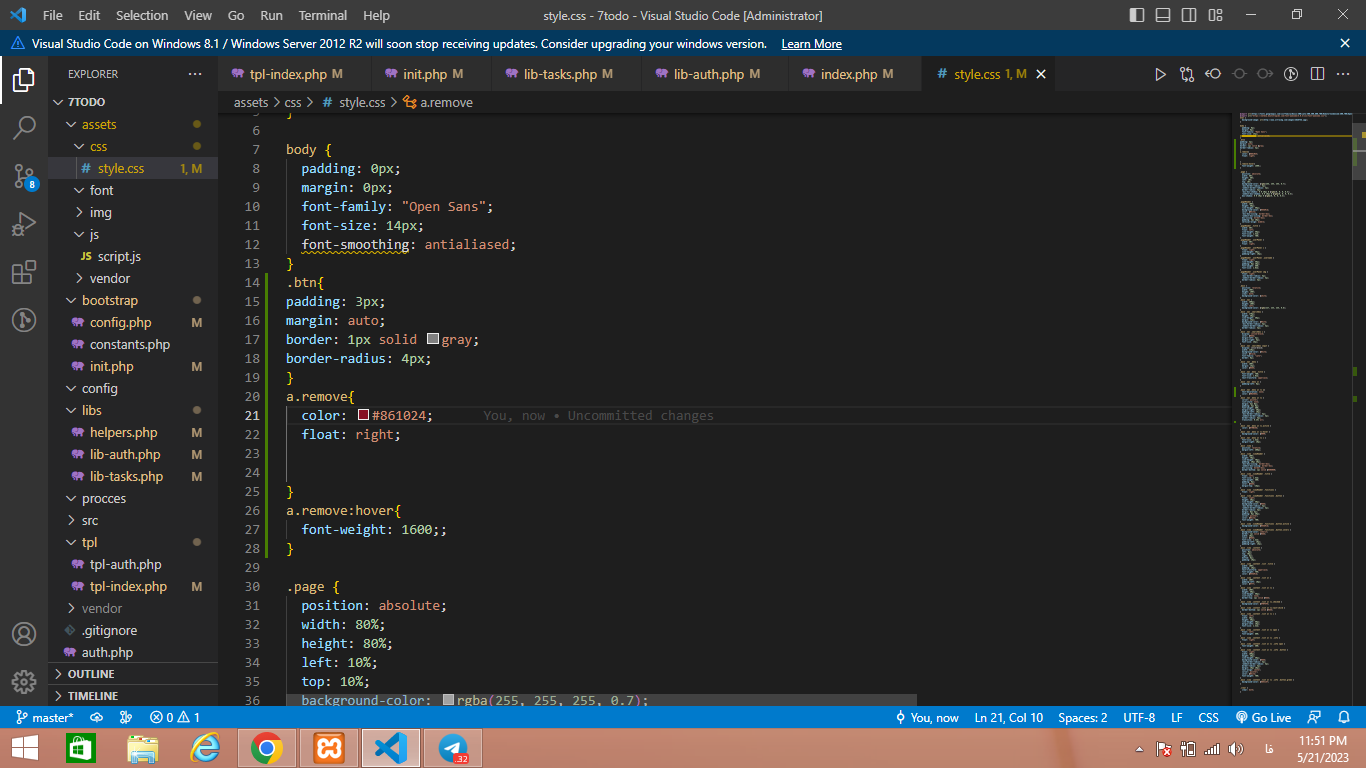Open the File menu
This screenshot has width=1366, height=768.
53,15
